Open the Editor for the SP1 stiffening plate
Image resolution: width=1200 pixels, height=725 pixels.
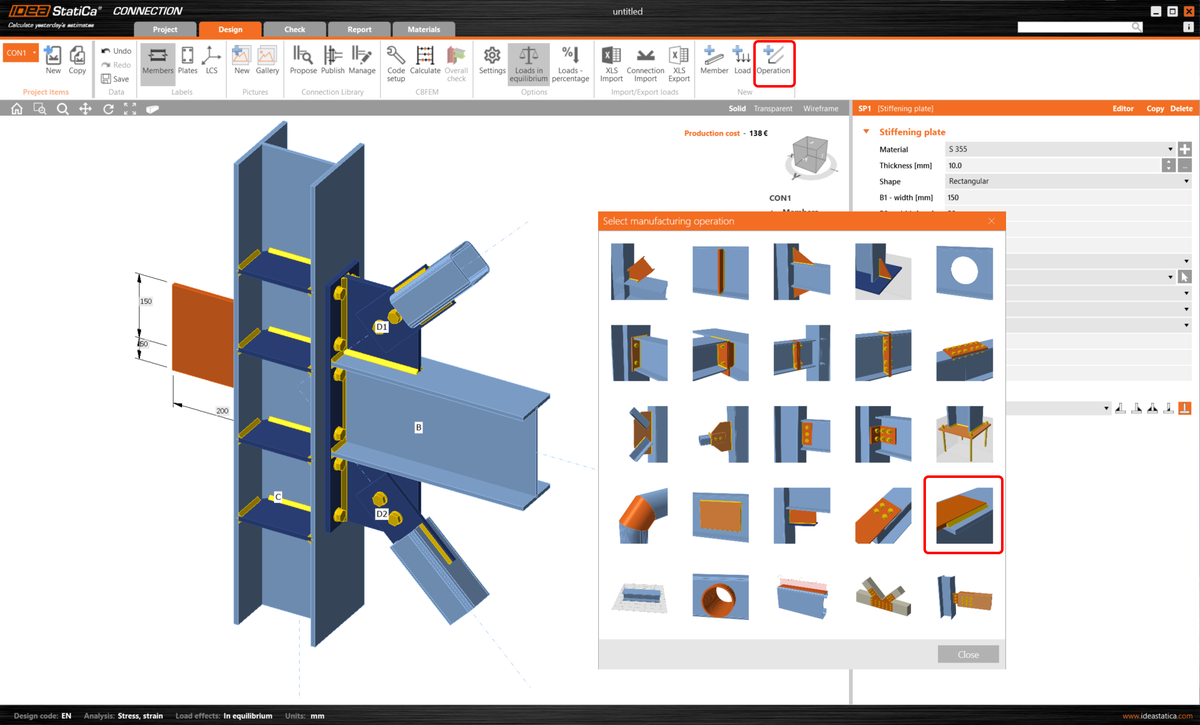click(x=1122, y=107)
